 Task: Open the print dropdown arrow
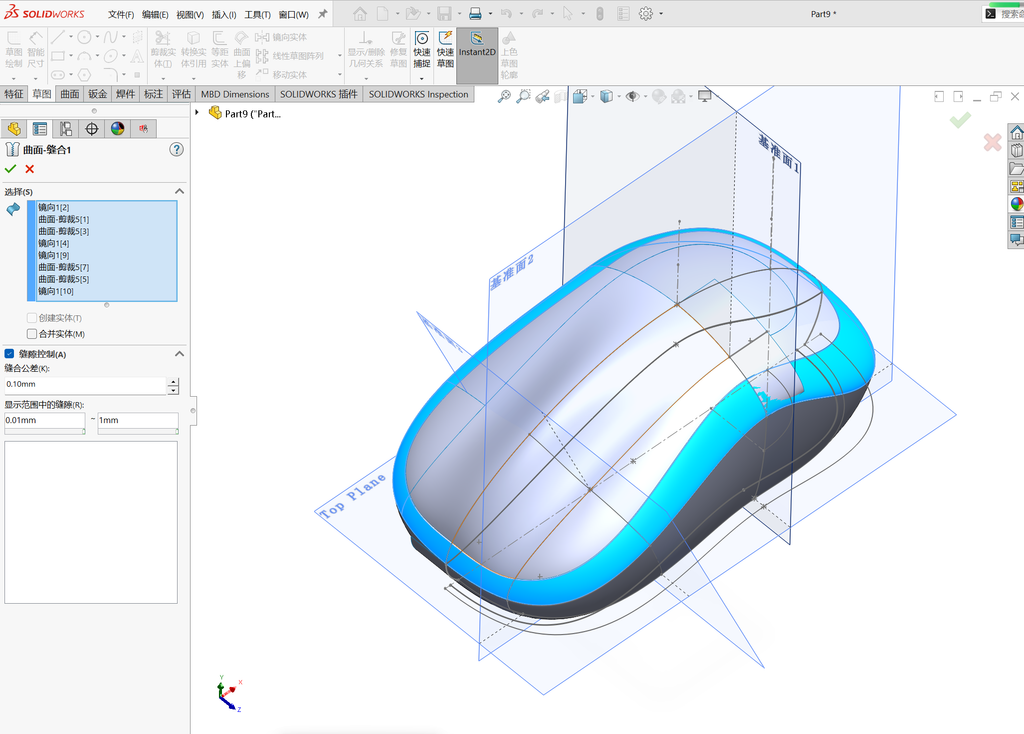pos(490,13)
